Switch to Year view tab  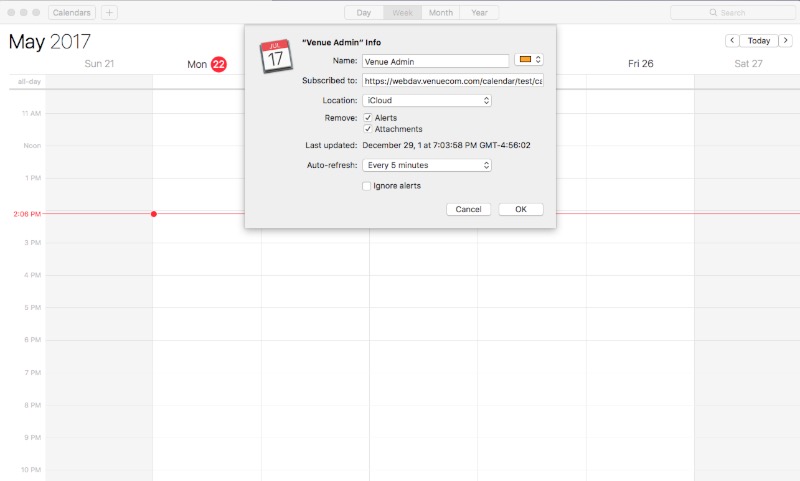click(480, 13)
